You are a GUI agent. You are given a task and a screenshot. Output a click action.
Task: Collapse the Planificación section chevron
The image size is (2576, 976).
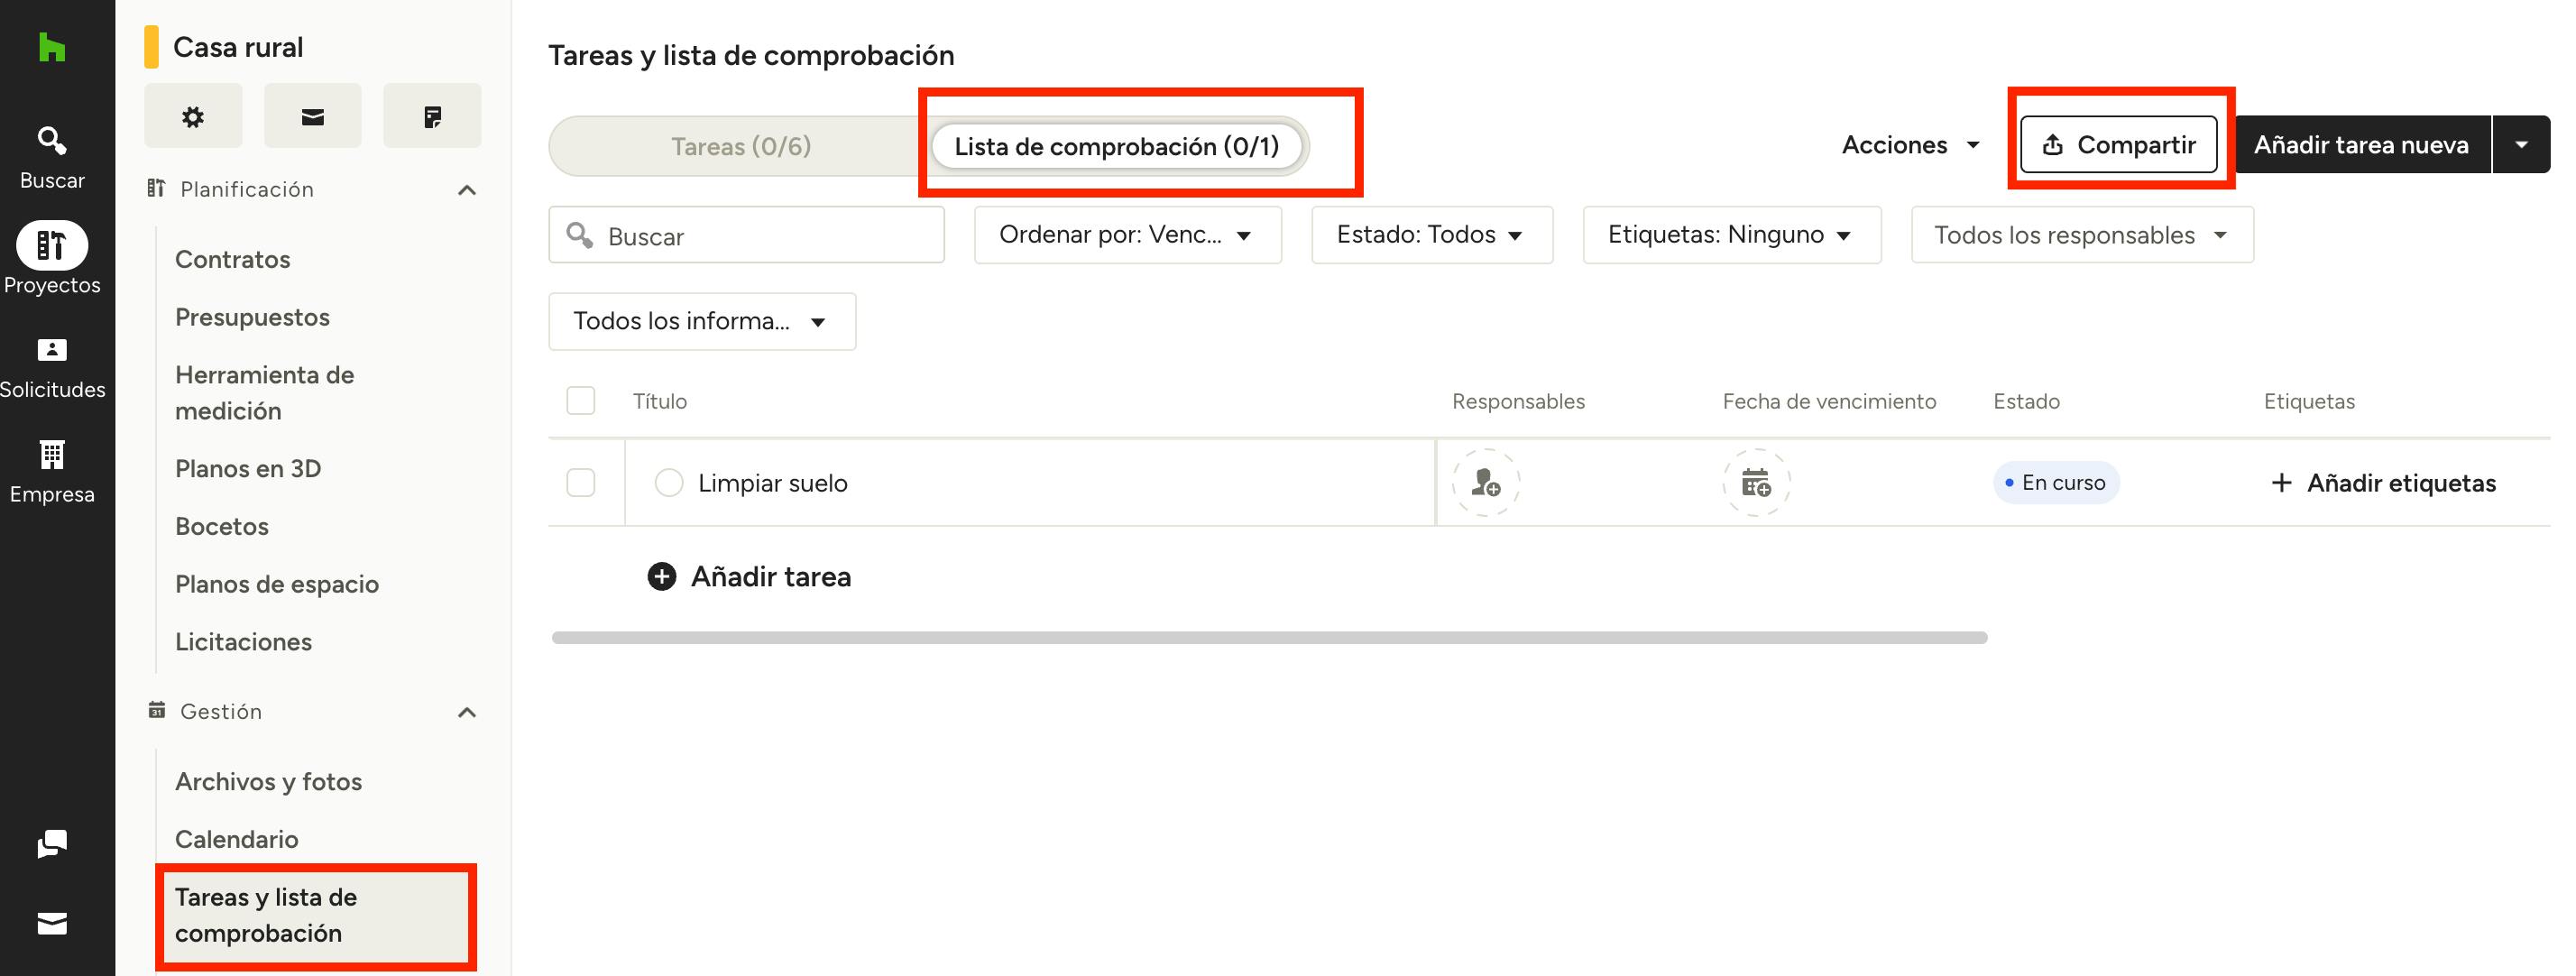466,190
